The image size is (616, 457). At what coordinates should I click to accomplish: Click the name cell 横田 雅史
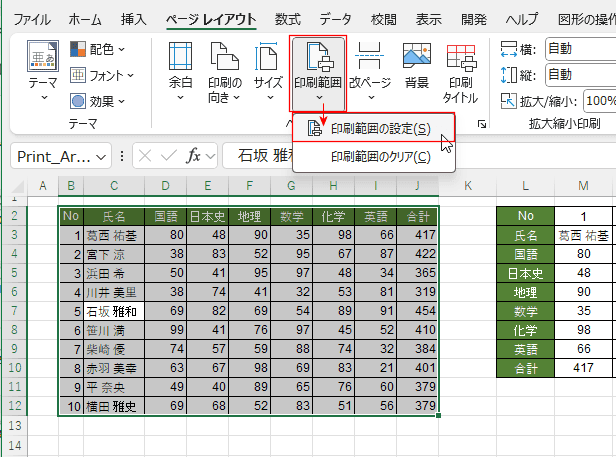(114, 406)
